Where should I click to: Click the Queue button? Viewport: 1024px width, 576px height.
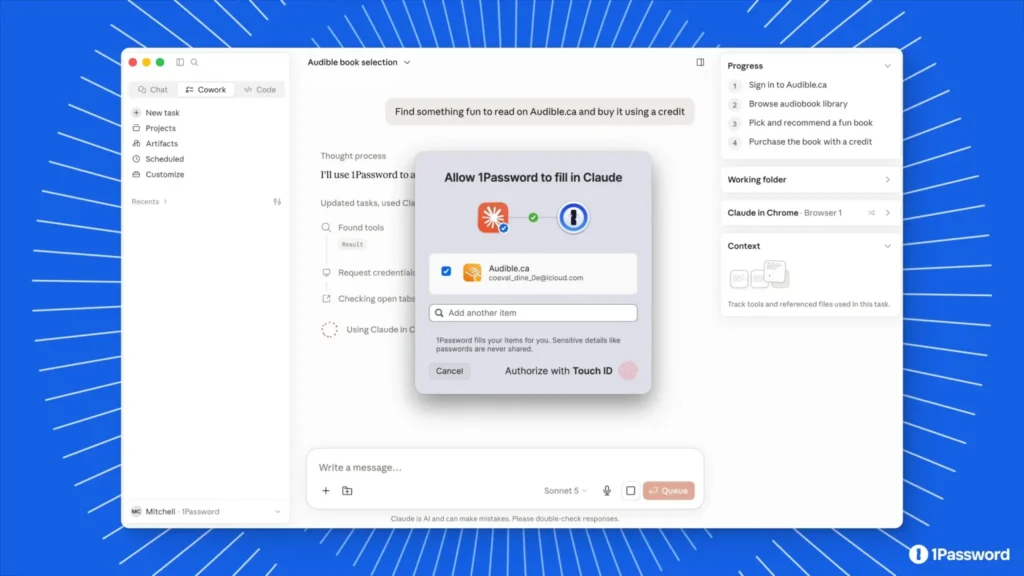pyautogui.click(x=669, y=490)
